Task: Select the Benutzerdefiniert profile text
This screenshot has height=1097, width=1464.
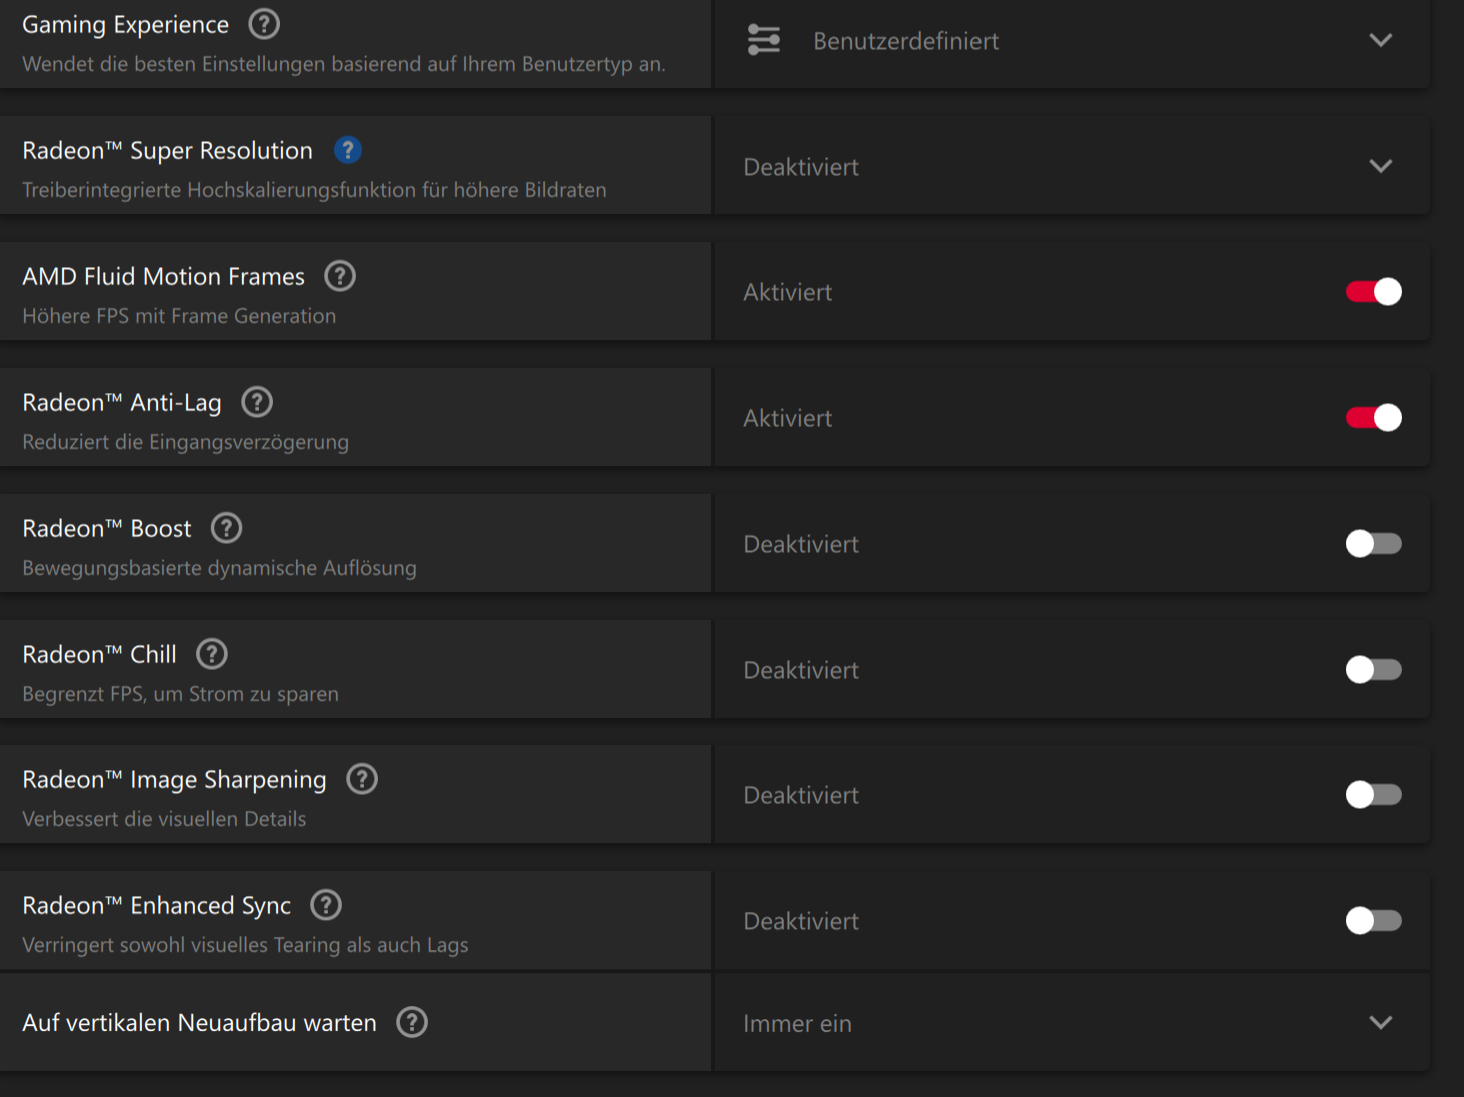Action: pos(905,41)
